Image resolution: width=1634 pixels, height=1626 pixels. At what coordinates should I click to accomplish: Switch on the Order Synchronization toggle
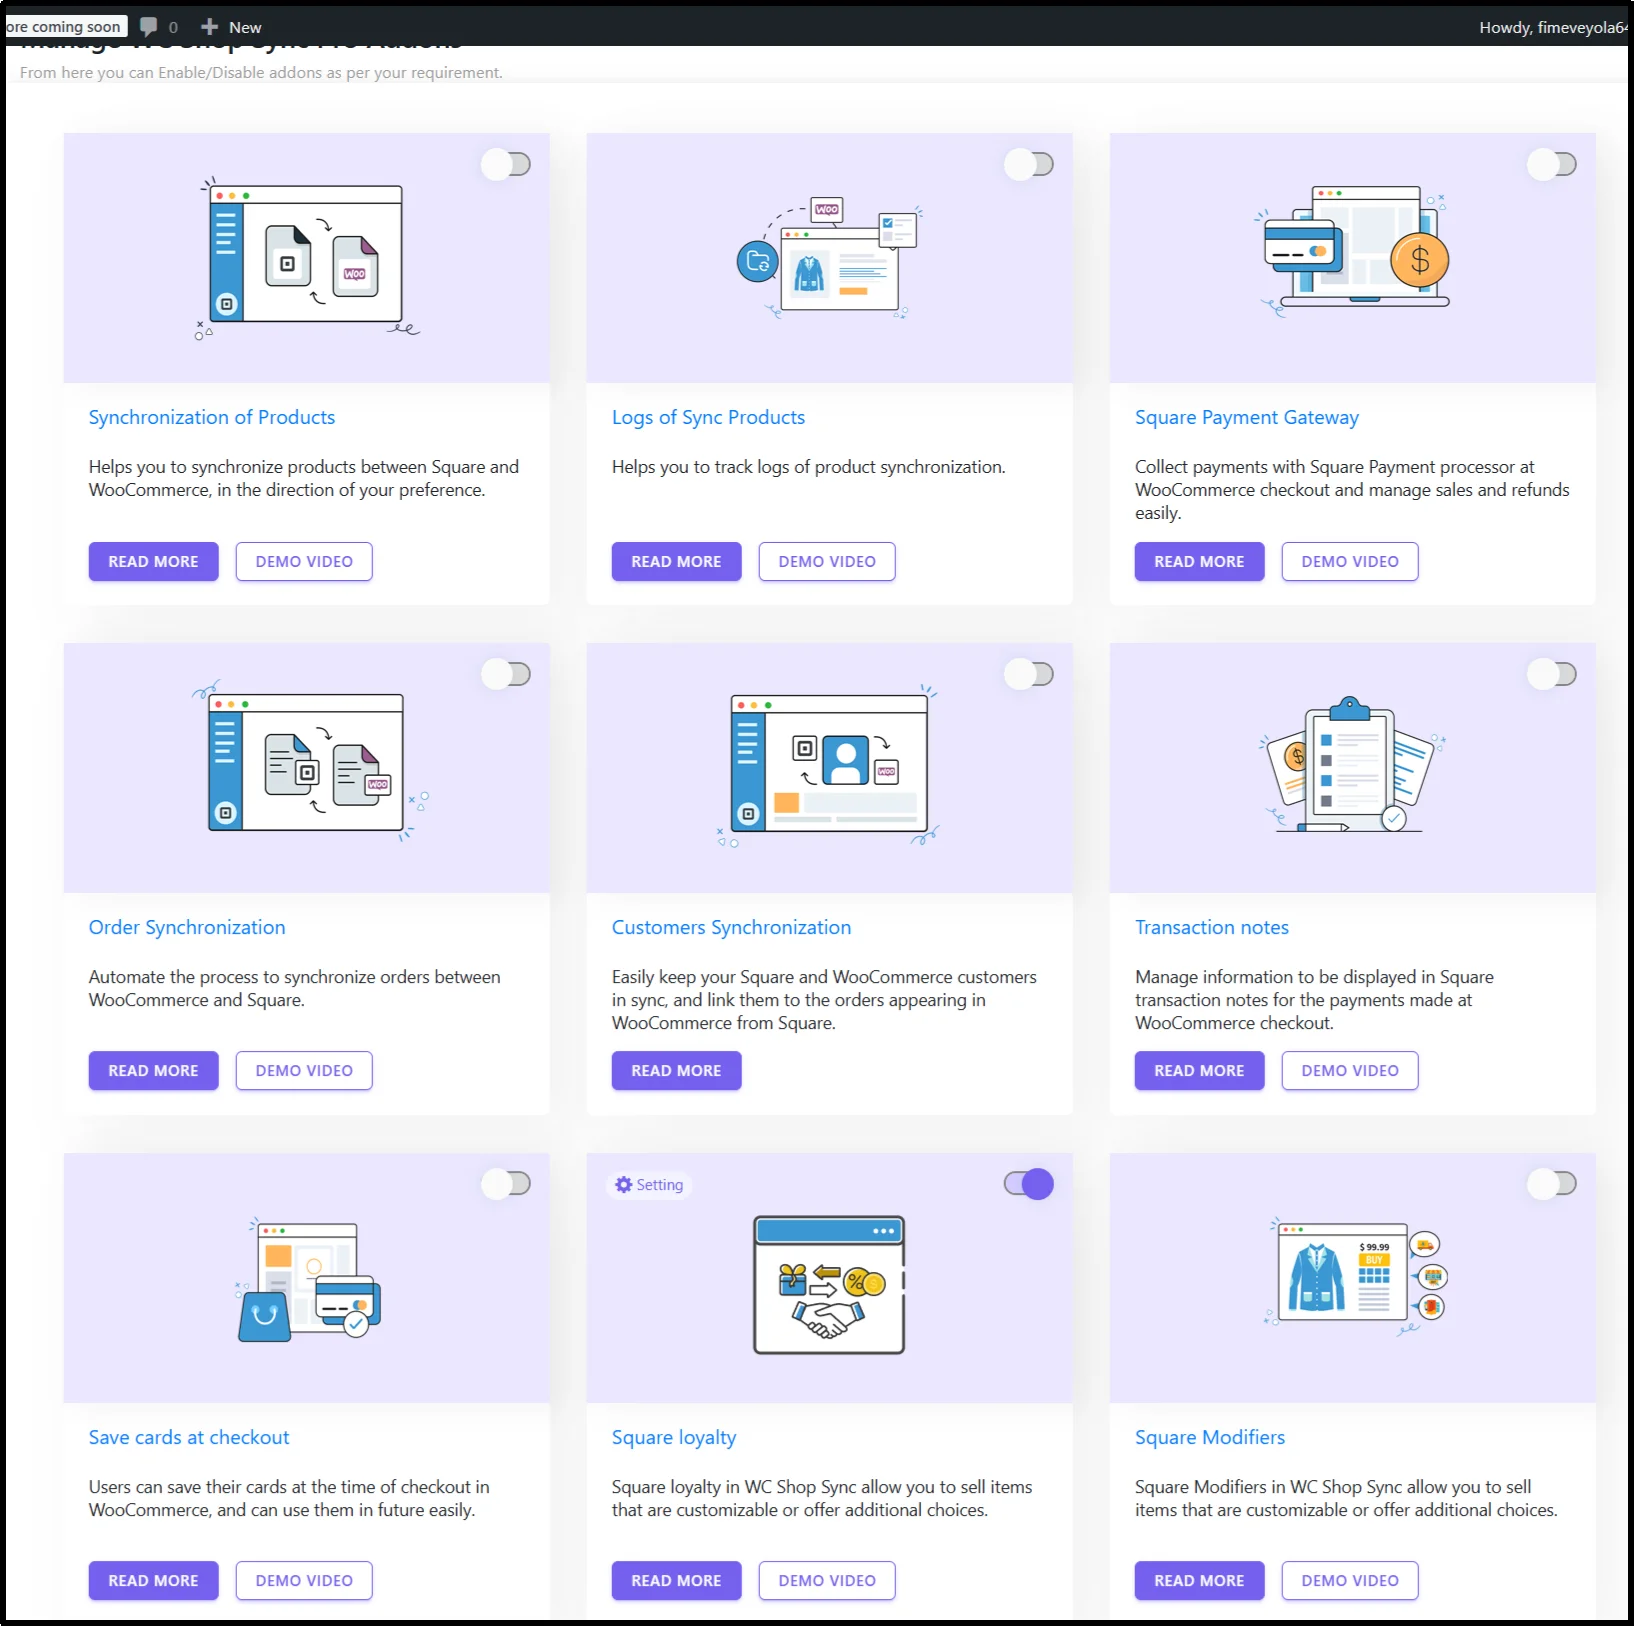coord(506,674)
